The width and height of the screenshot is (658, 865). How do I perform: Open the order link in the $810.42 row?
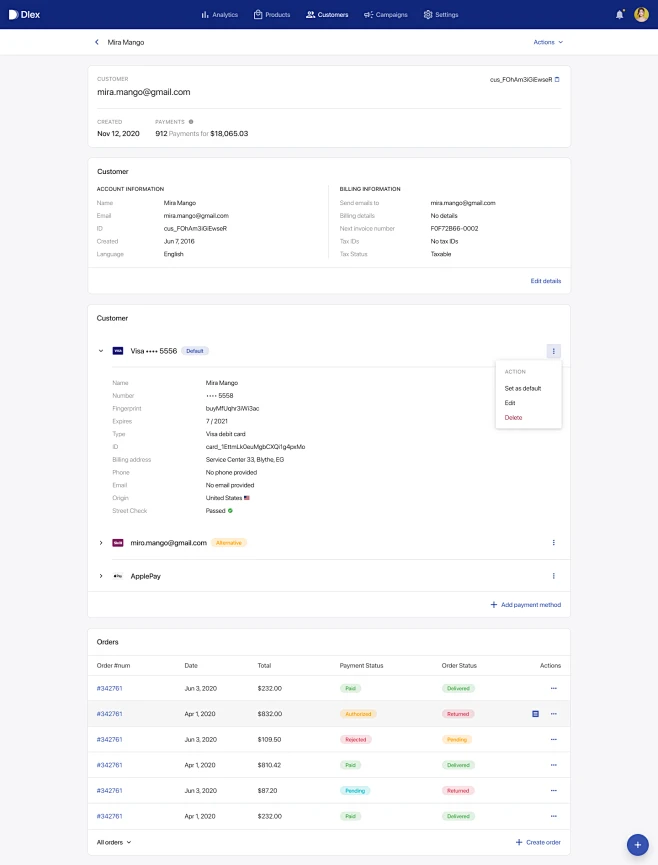pos(109,765)
